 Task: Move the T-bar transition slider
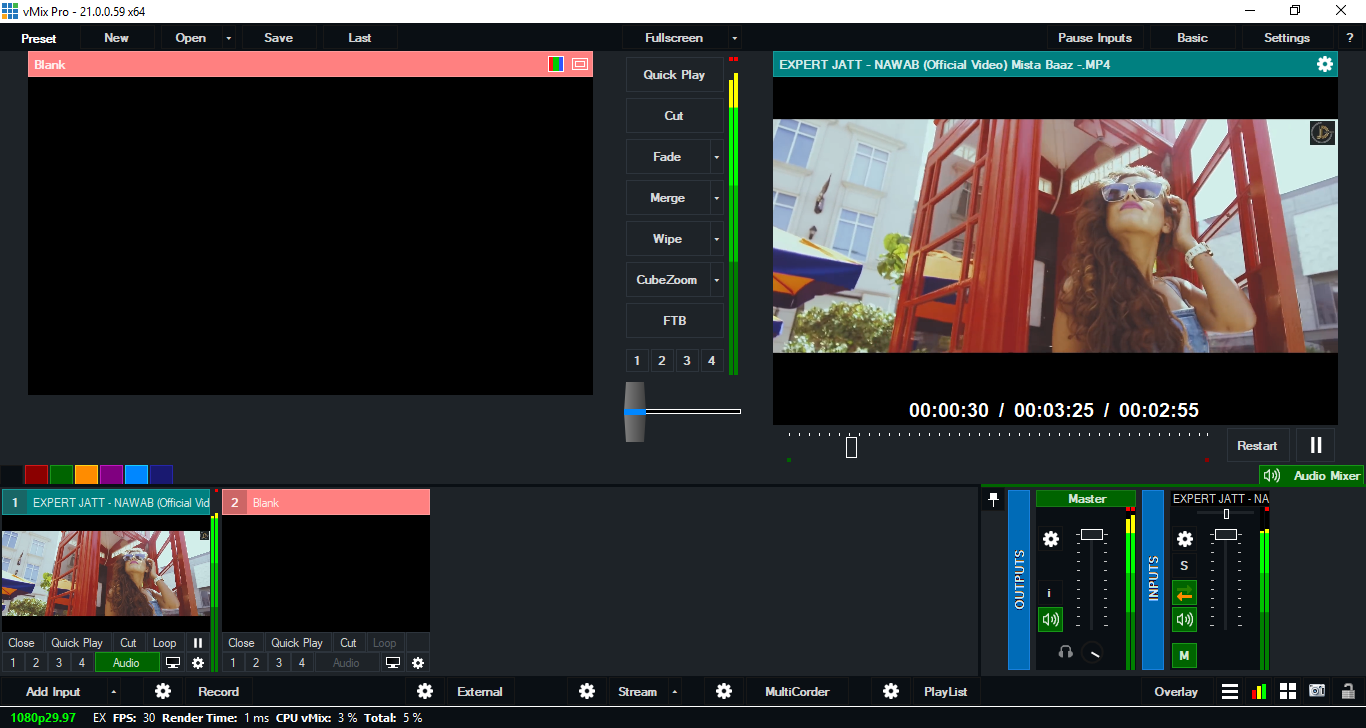[633, 411]
